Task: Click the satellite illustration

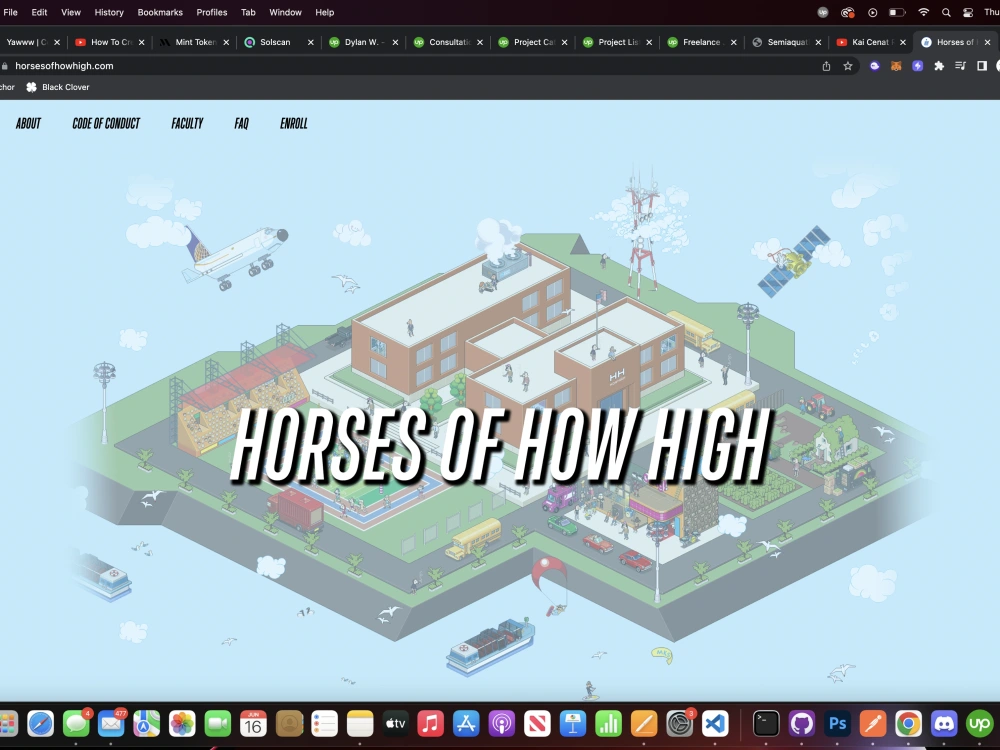Action: click(x=794, y=261)
